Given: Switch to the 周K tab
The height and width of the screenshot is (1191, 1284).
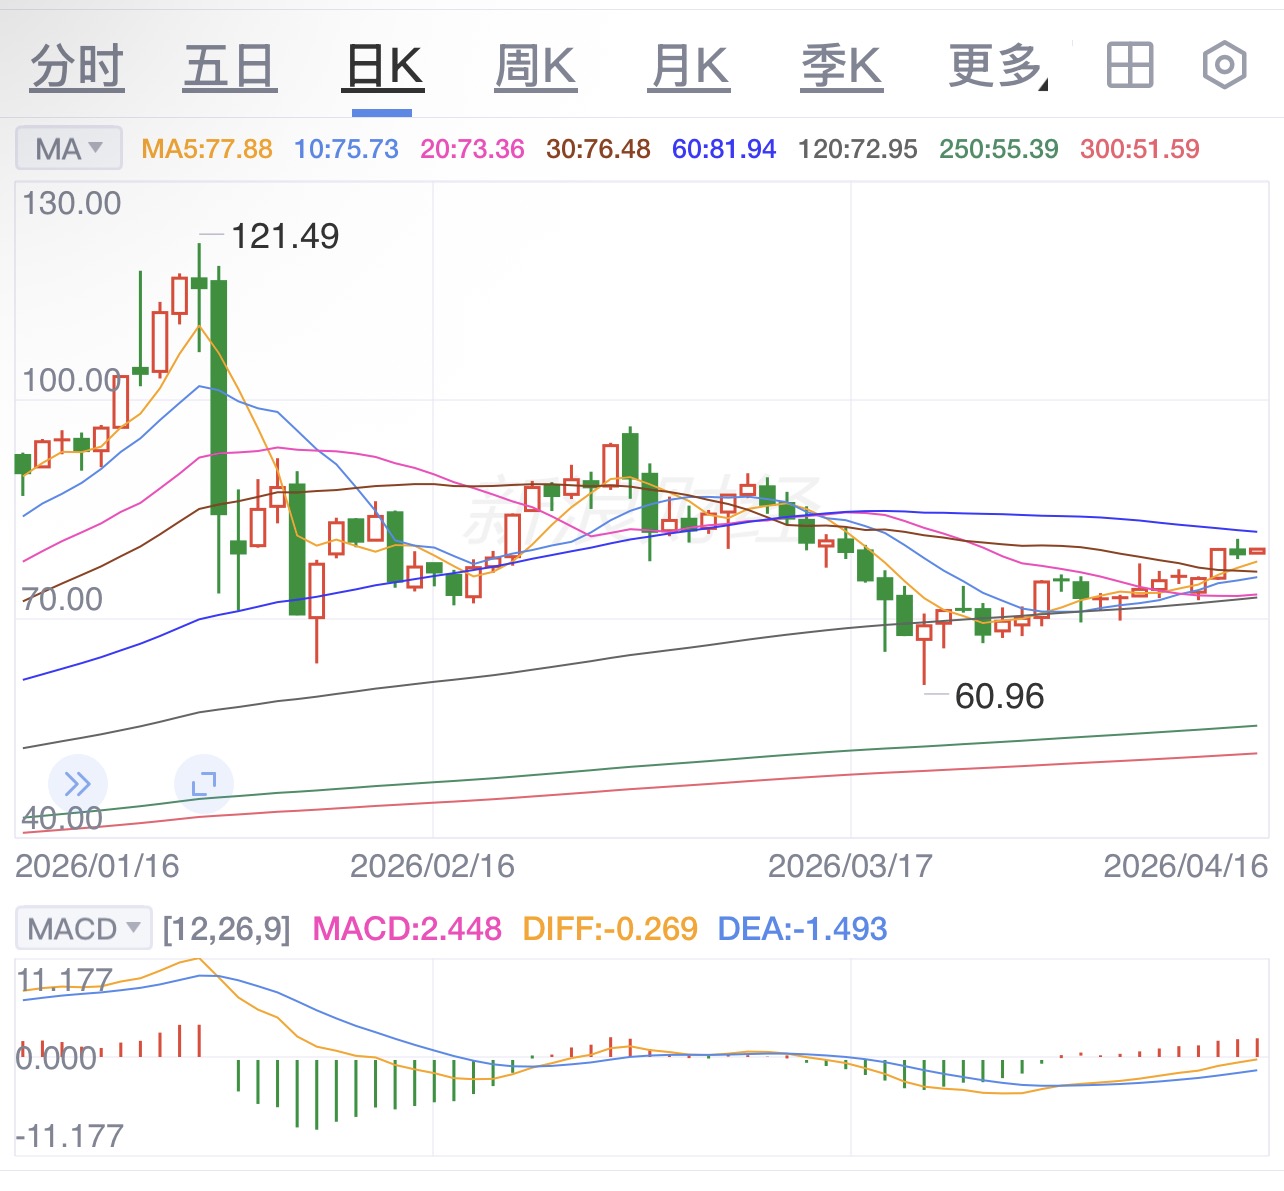Looking at the screenshot, I should (x=536, y=67).
